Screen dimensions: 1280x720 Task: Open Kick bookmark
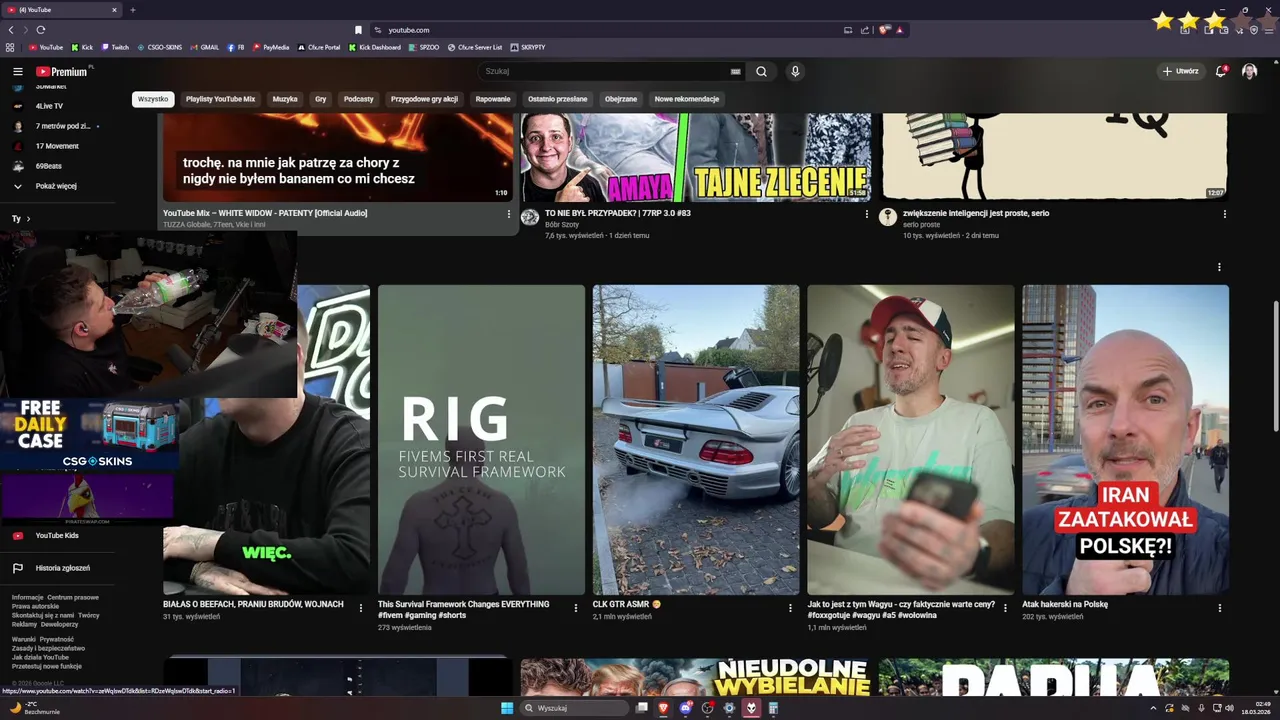pos(82,47)
